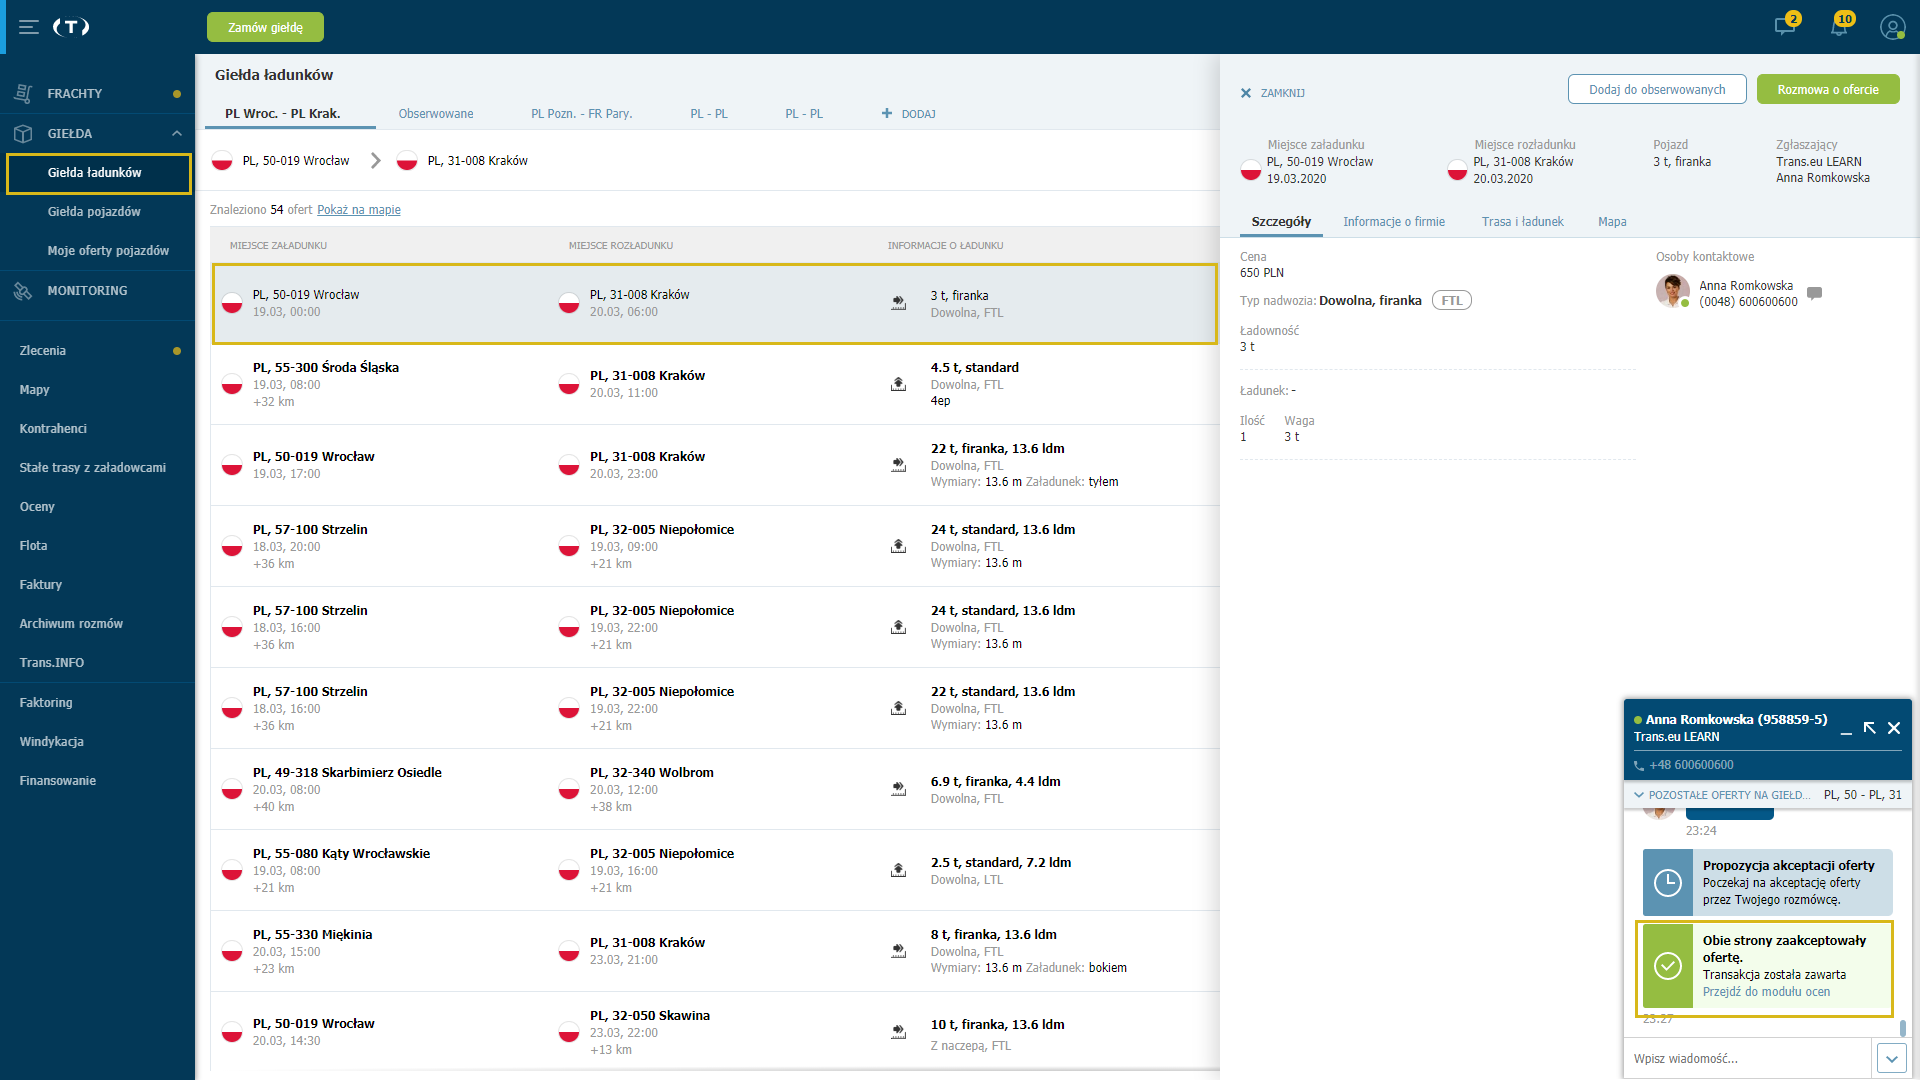Open the PL Pozn. - FR Pary. tab
Image resolution: width=1920 pixels, height=1080 pixels.
click(x=582, y=113)
